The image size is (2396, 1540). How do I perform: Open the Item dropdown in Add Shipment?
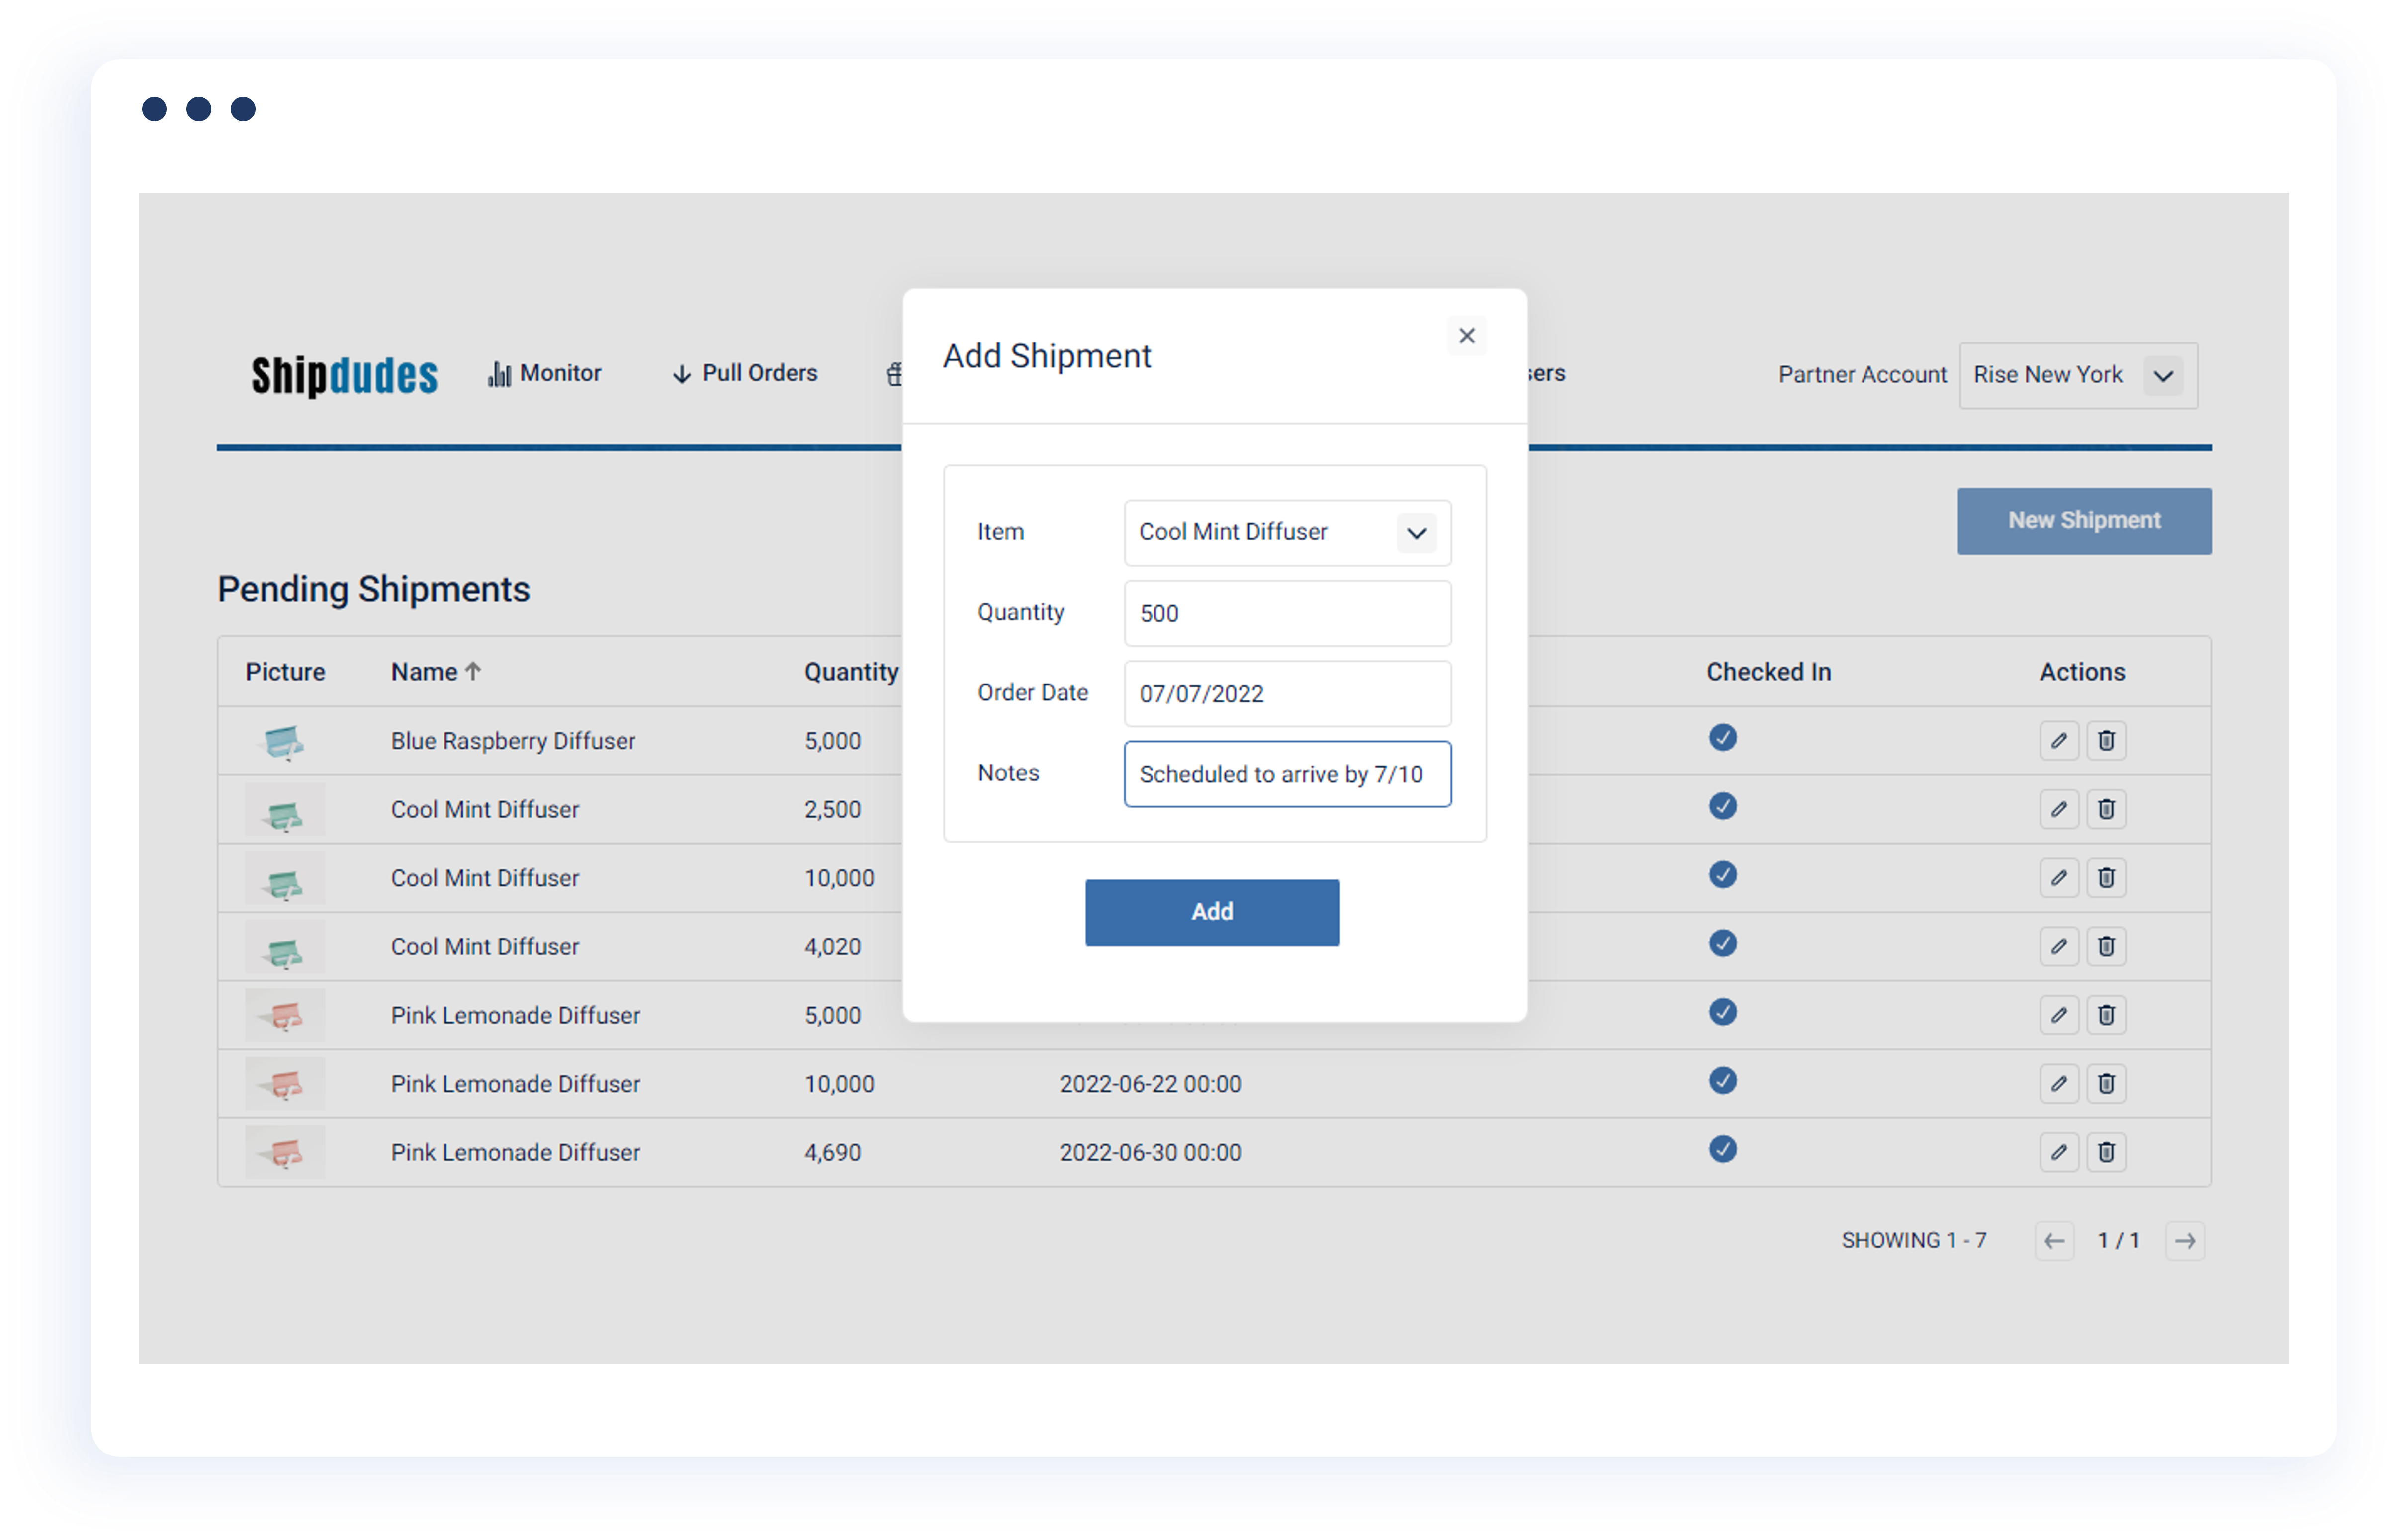[x=1416, y=533]
